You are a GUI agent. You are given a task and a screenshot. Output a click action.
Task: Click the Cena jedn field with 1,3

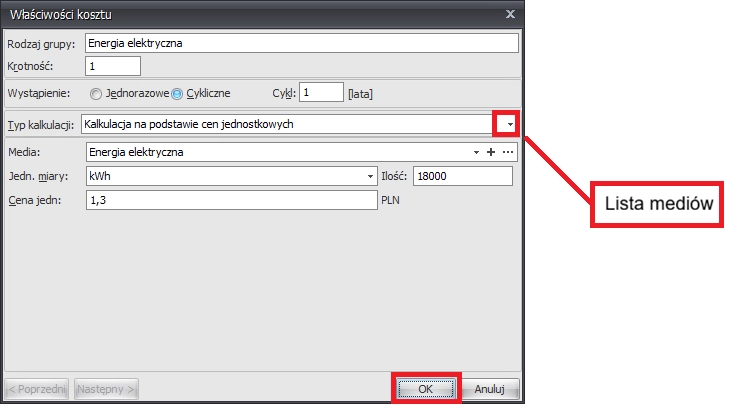click(228, 200)
